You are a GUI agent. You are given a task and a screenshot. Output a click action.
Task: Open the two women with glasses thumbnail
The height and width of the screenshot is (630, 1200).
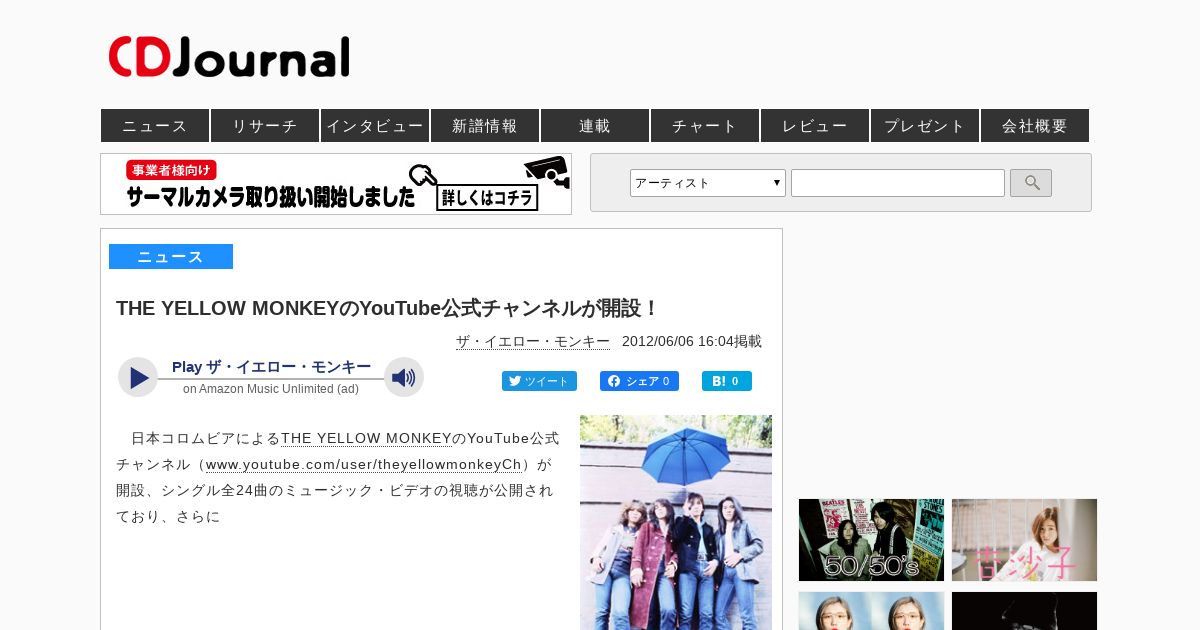[871, 611]
